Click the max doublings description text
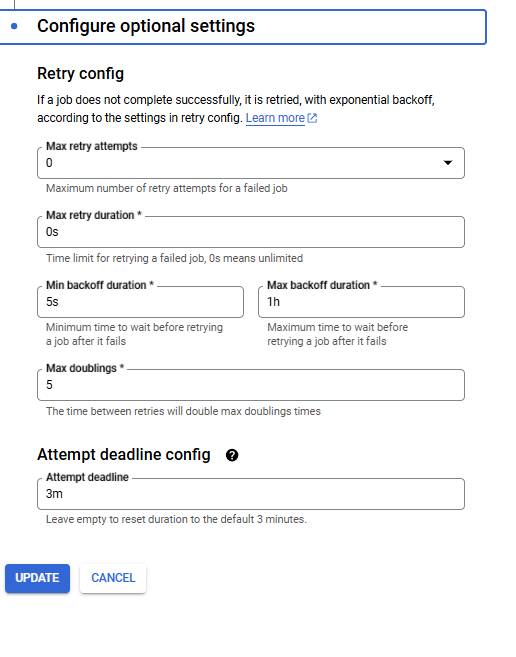The width and height of the screenshot is (516, 657). 183,411
